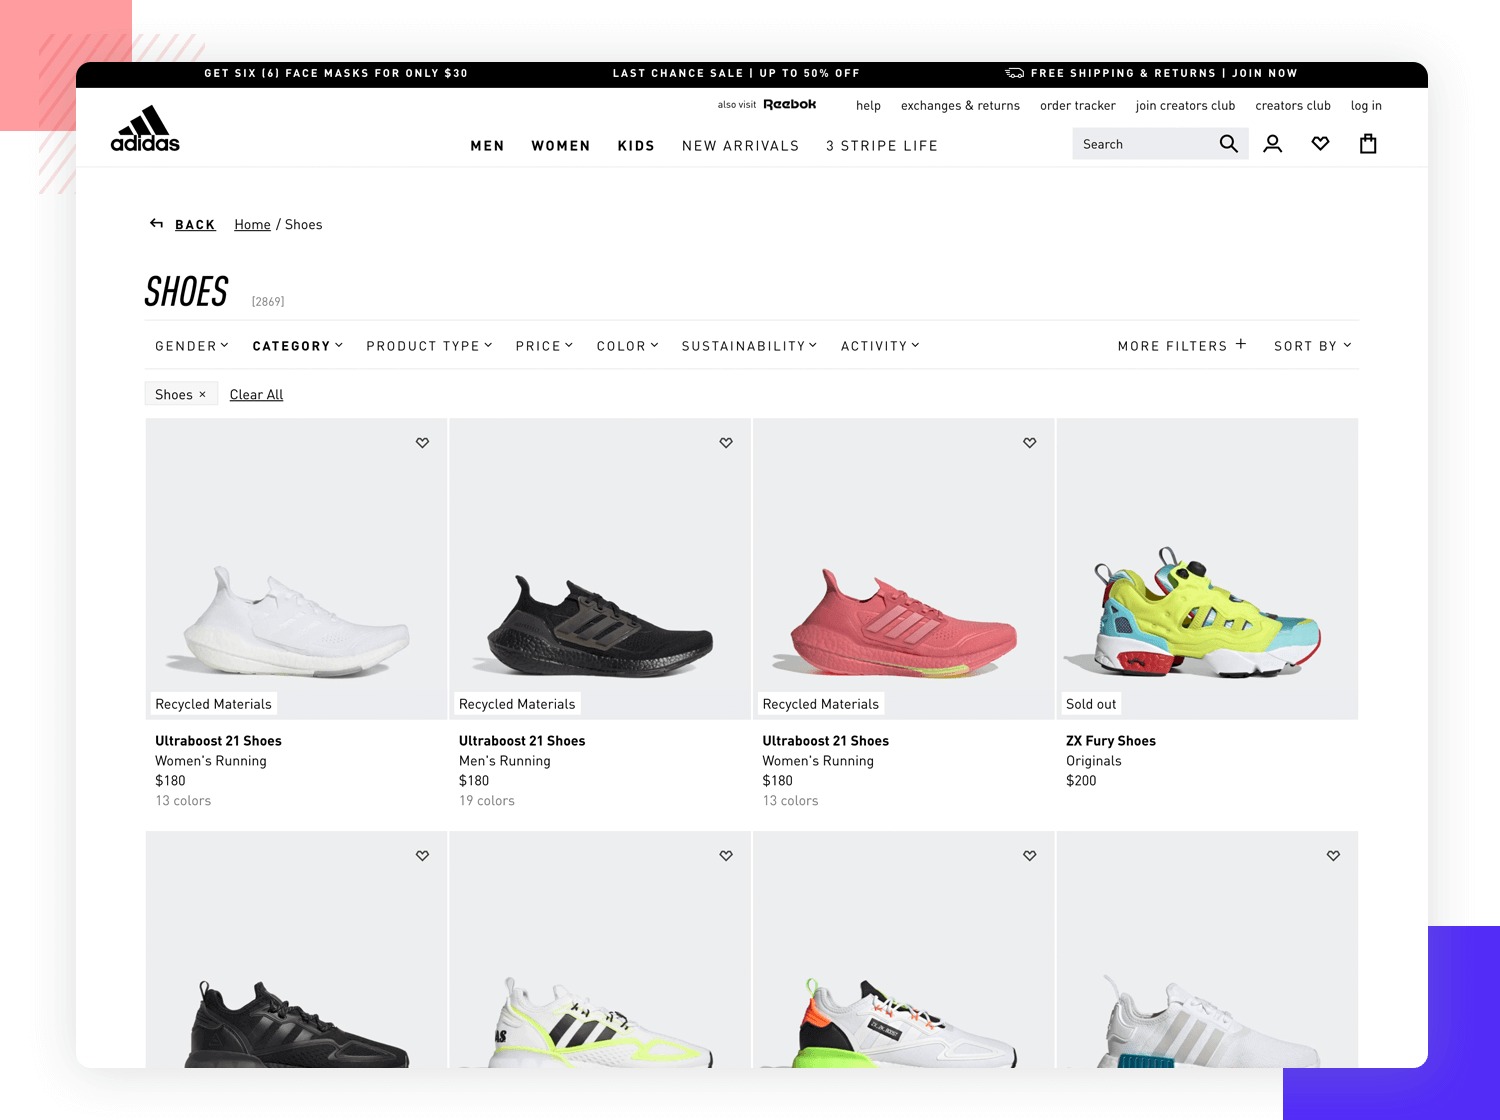Go to Home breadcrumb
The image size is (1500, 1120).
(252, 225)
